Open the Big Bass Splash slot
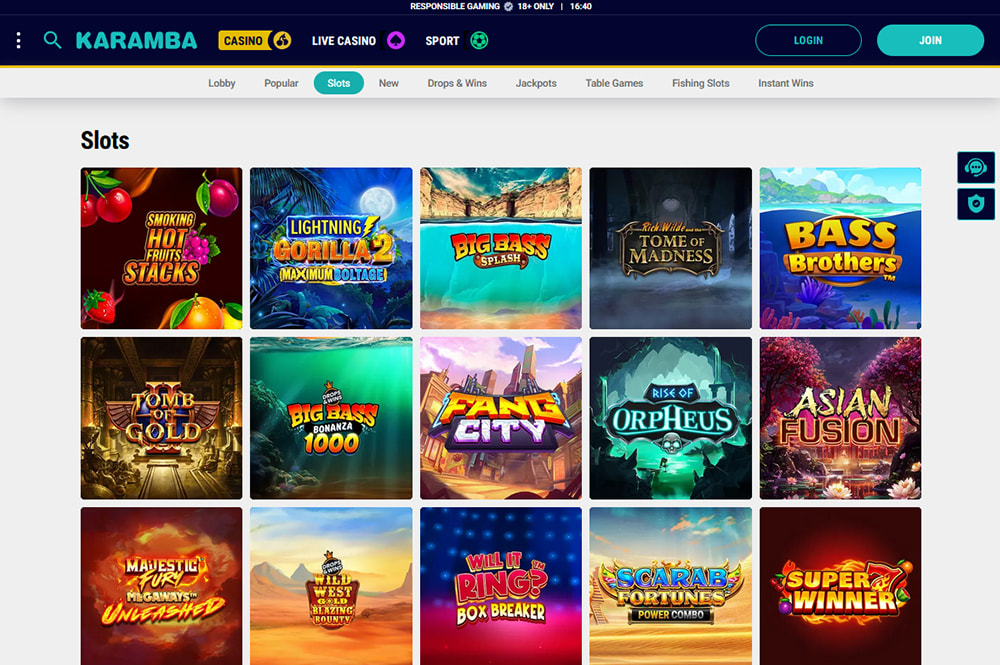Viewport: 1000px width, 665px height. (x=501, y=248)
